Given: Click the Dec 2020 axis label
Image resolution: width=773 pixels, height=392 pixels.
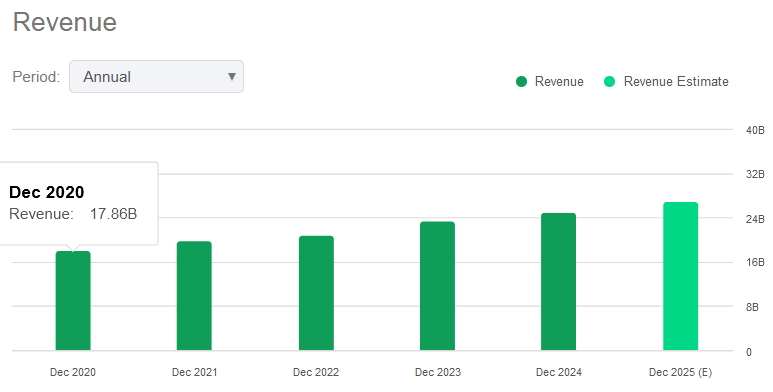Looking at the screenshot, I should point(73,372).
